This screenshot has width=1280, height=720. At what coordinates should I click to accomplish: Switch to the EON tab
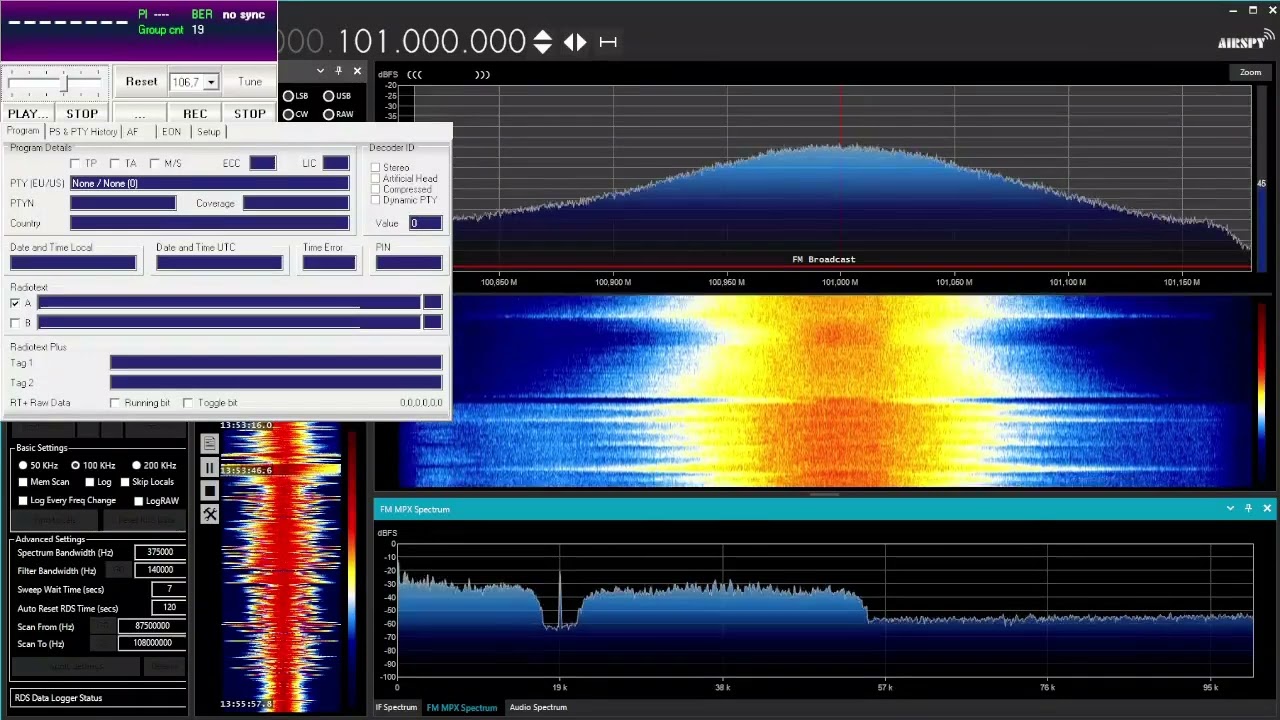point(171,132)
